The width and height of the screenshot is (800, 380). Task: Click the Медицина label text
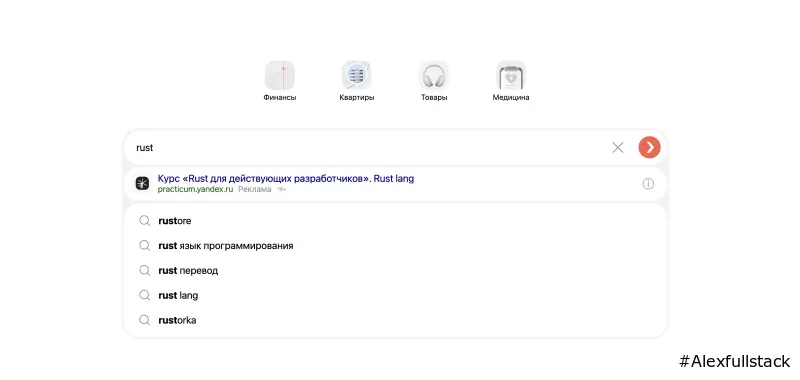pyautogui.click(x=511, y=97)
